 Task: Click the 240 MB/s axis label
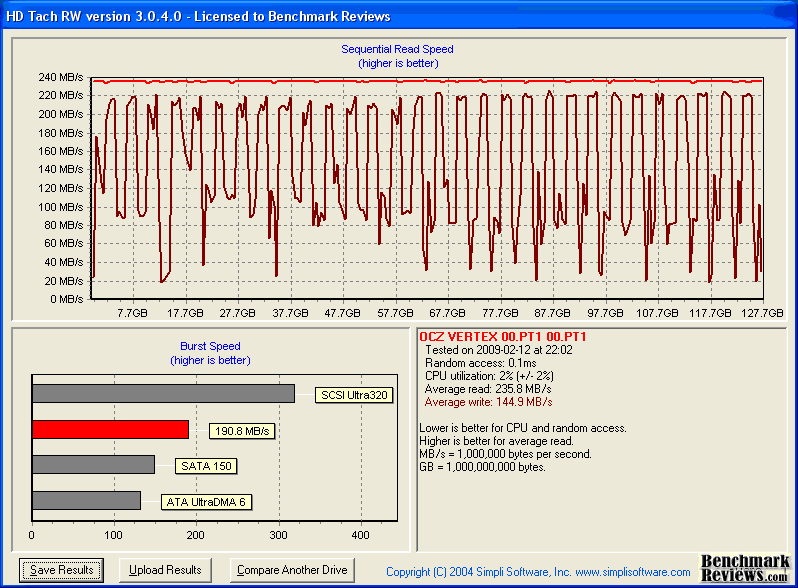(61, 77)
